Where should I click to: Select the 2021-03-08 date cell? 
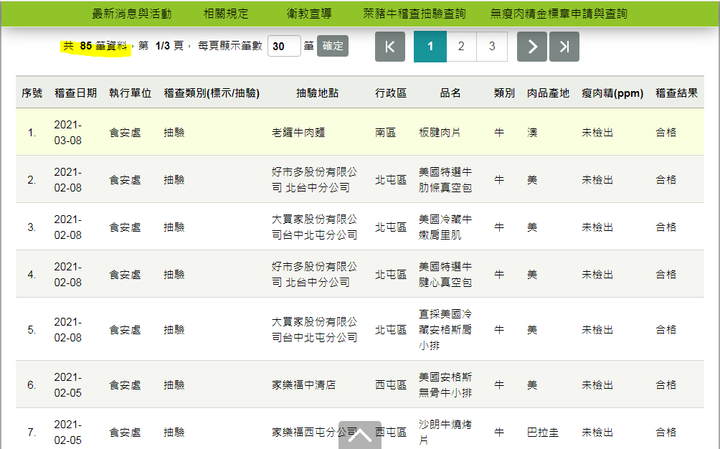click(x=68, y=132)
